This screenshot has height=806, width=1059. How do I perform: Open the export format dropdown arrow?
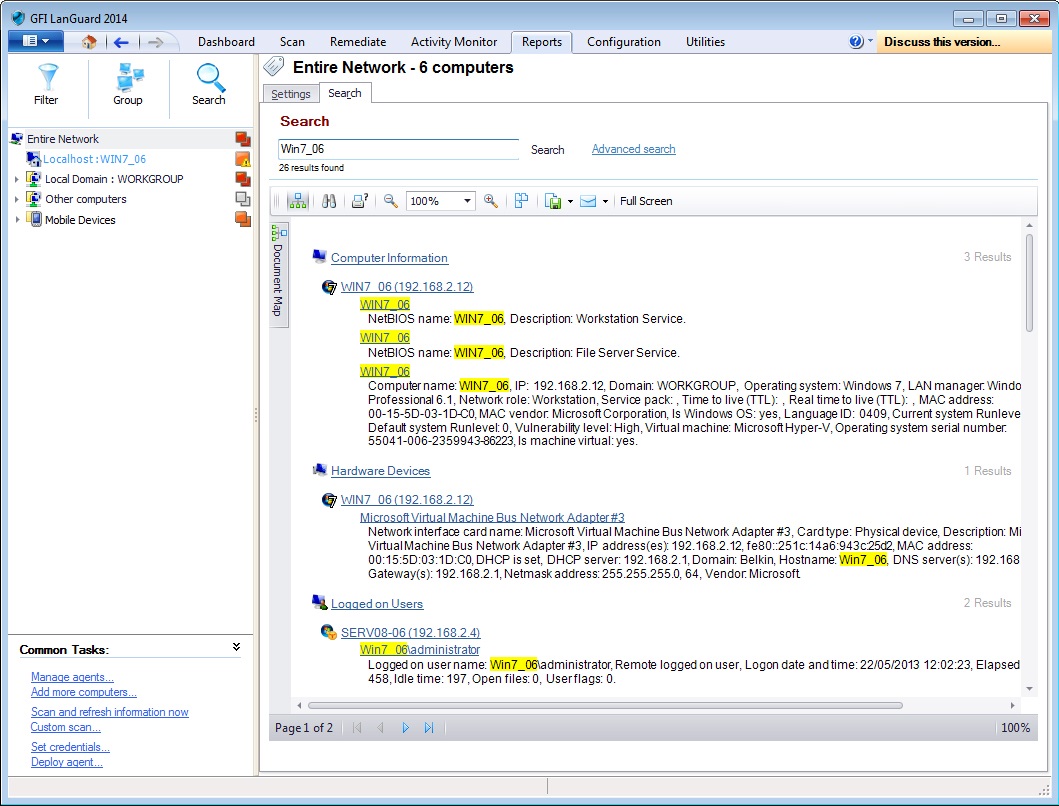point(570,201)
